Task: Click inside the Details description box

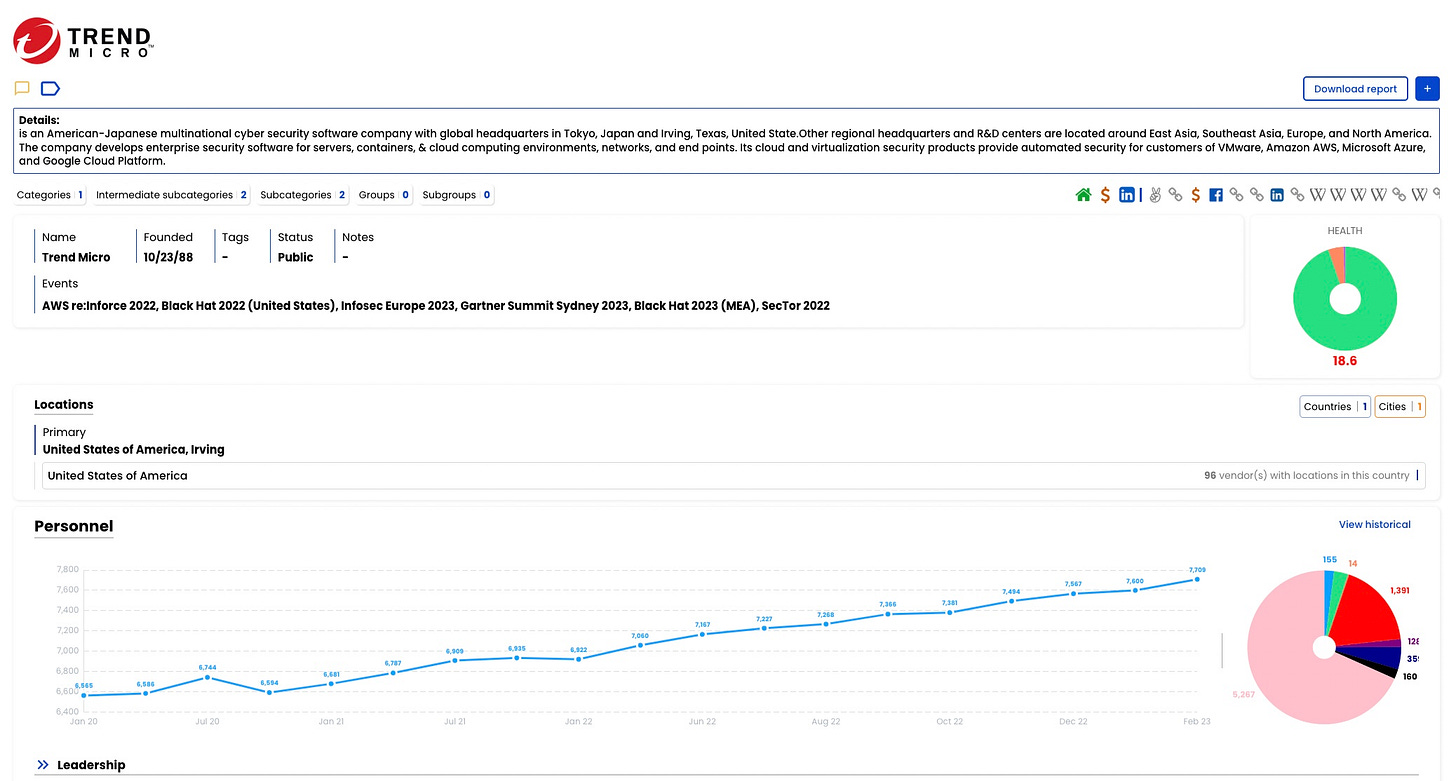Action: click(x=727, y=140)
